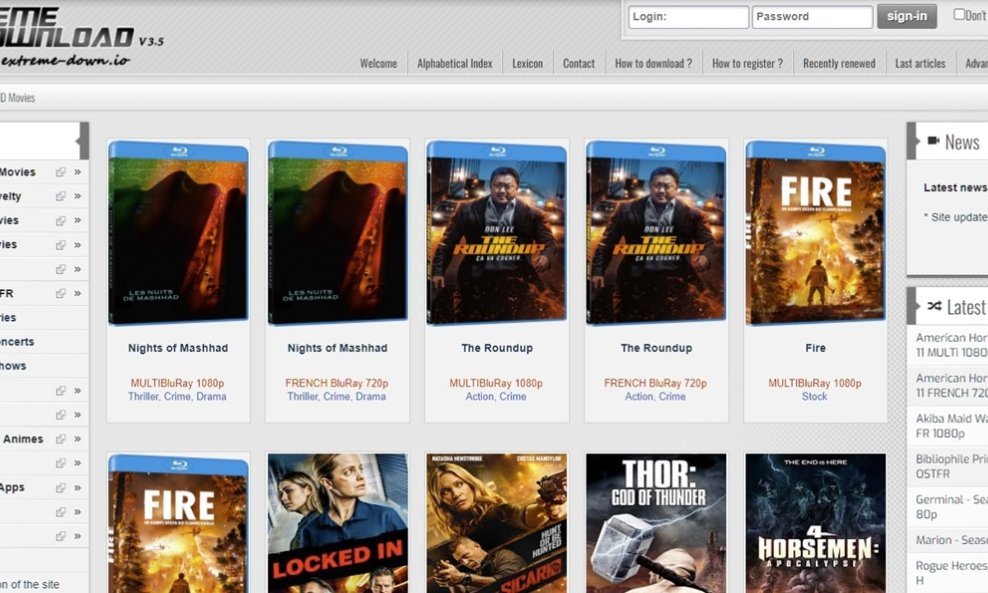This screenshot has height=593, width=988.
Task: Click the Site update news item
Action: pos(956,217)
